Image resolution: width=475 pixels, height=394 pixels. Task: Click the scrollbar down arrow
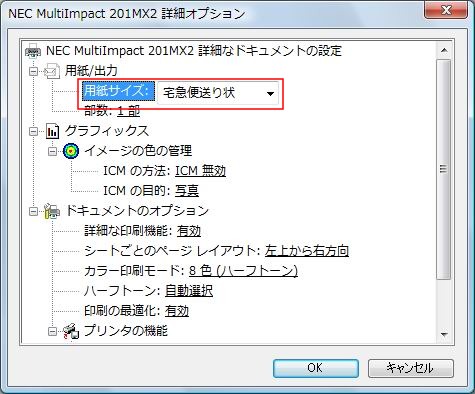click(444, 334)
